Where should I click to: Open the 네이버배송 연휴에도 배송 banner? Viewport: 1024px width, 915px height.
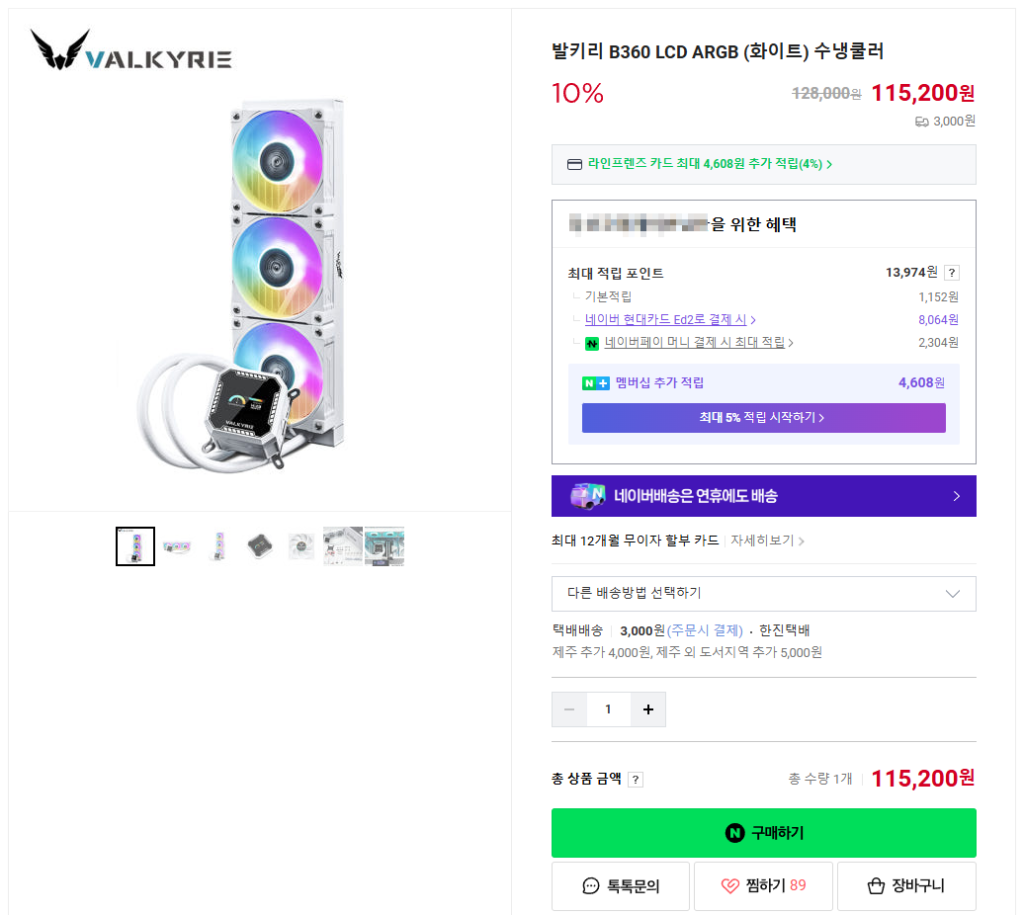click(763, 496)
